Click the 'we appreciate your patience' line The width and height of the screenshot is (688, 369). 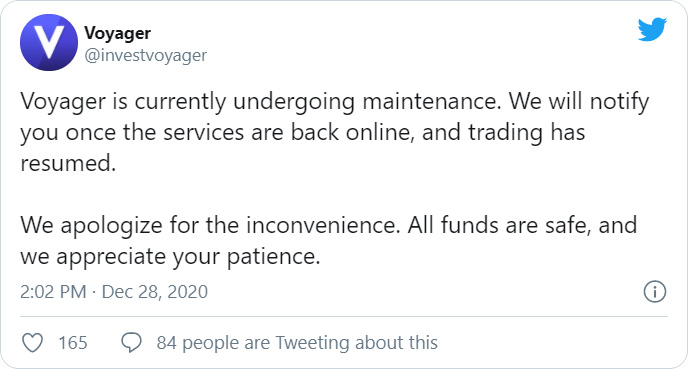(x=170, y=257)
